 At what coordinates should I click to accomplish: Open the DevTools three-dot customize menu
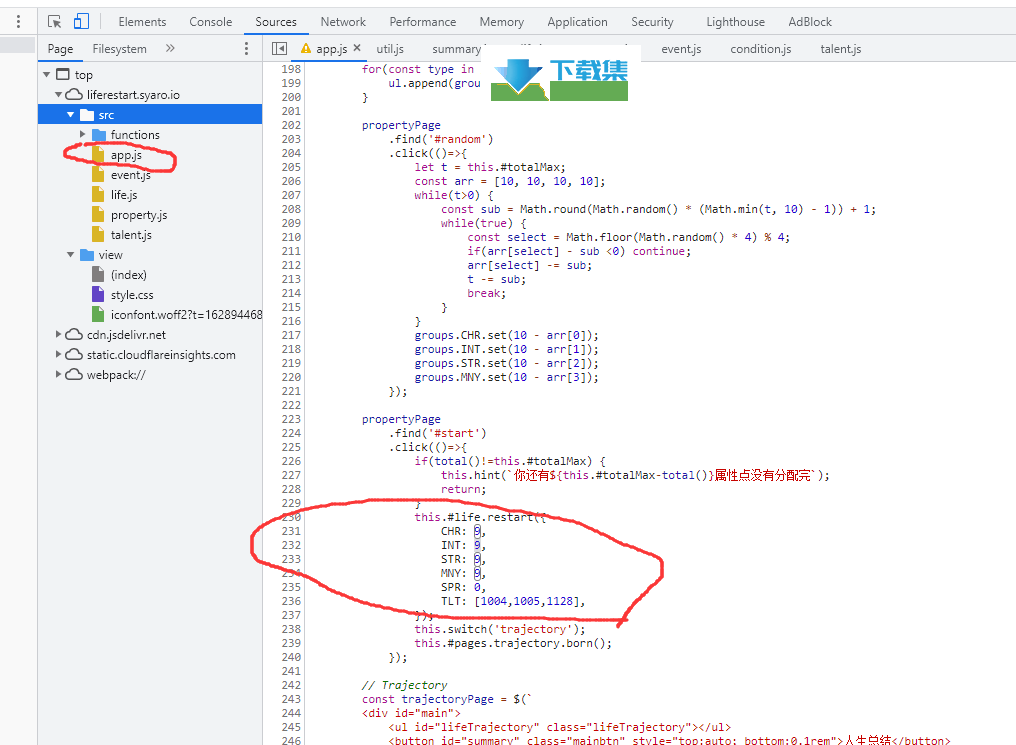point(18,22)
